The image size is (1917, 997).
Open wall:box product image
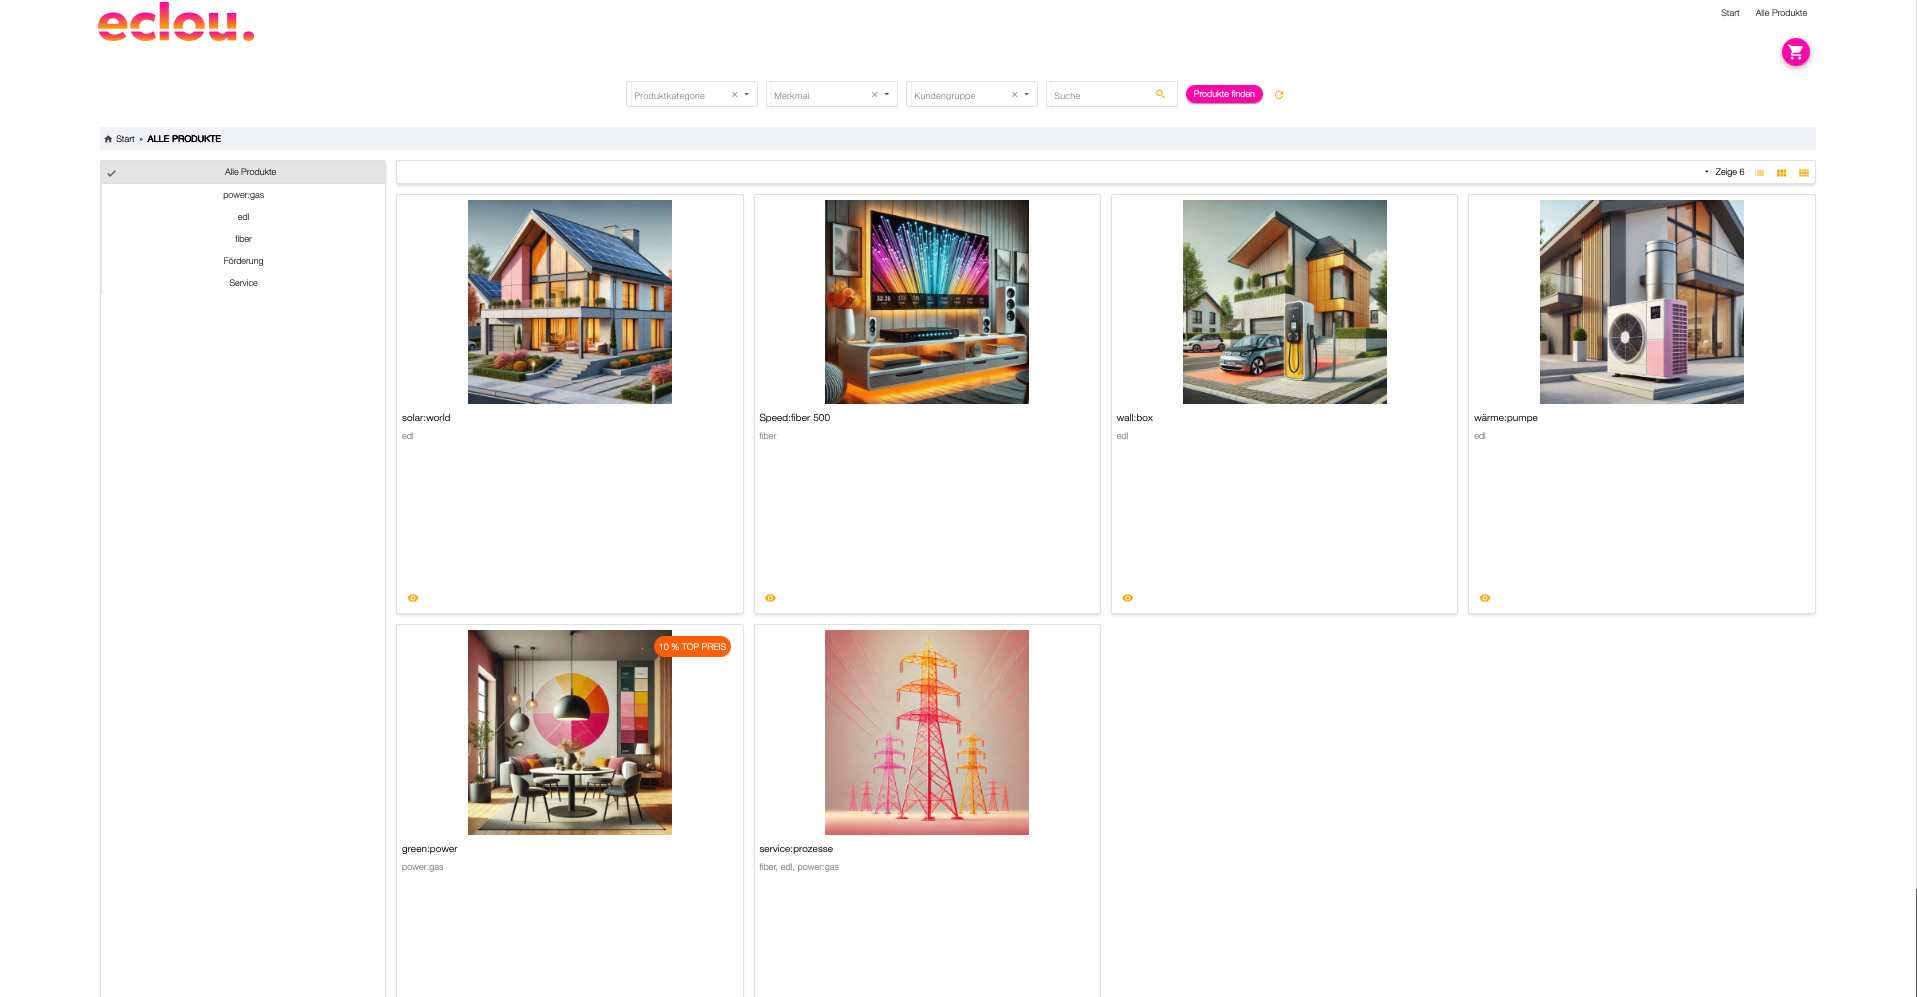1285,302
